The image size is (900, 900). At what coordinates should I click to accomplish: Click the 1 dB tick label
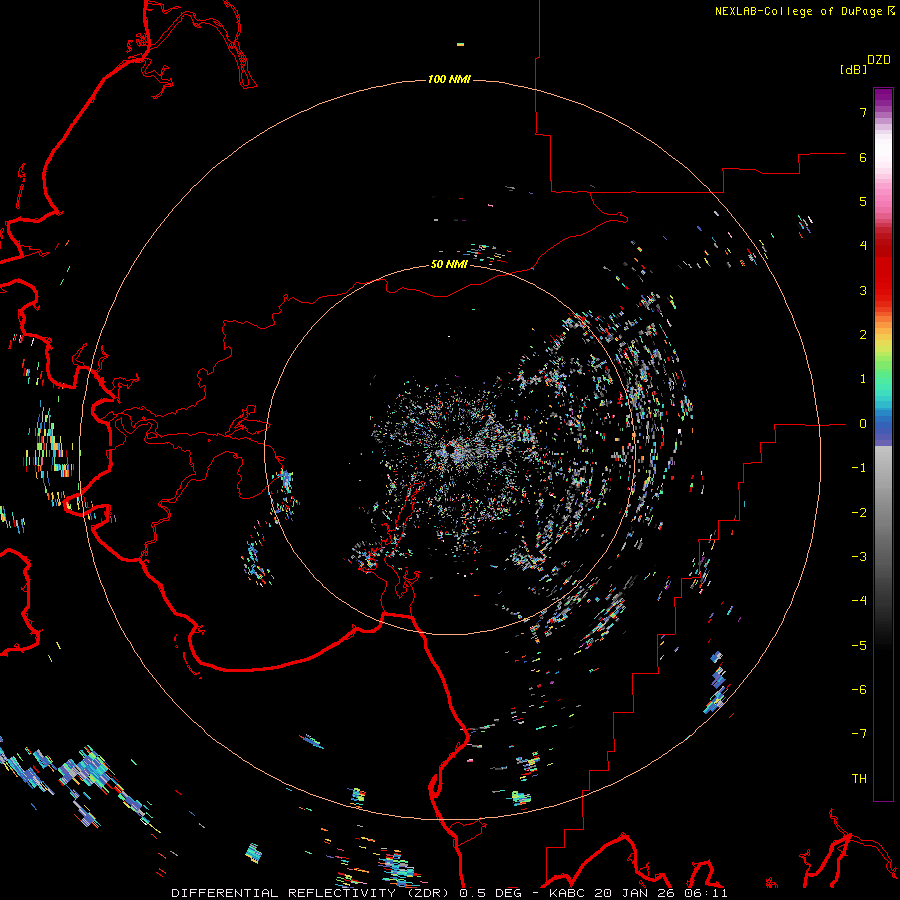[863, 379]
